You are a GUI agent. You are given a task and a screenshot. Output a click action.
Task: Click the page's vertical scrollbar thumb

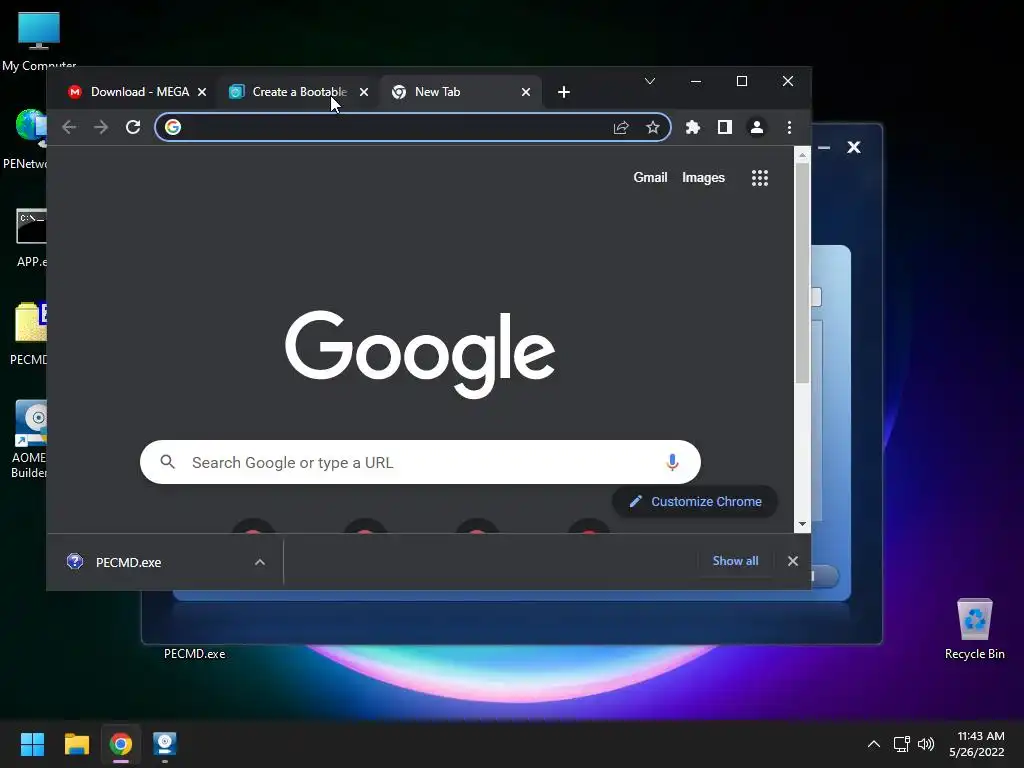(x=802, y=273)
